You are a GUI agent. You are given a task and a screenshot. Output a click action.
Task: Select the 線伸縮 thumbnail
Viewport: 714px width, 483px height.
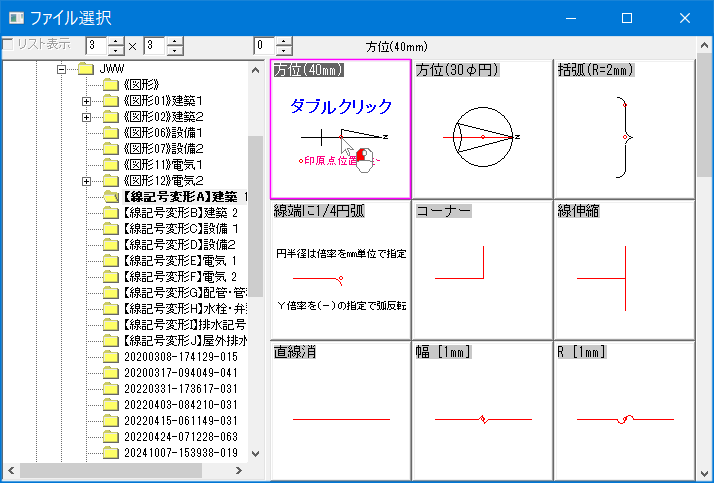coord(624,270)
